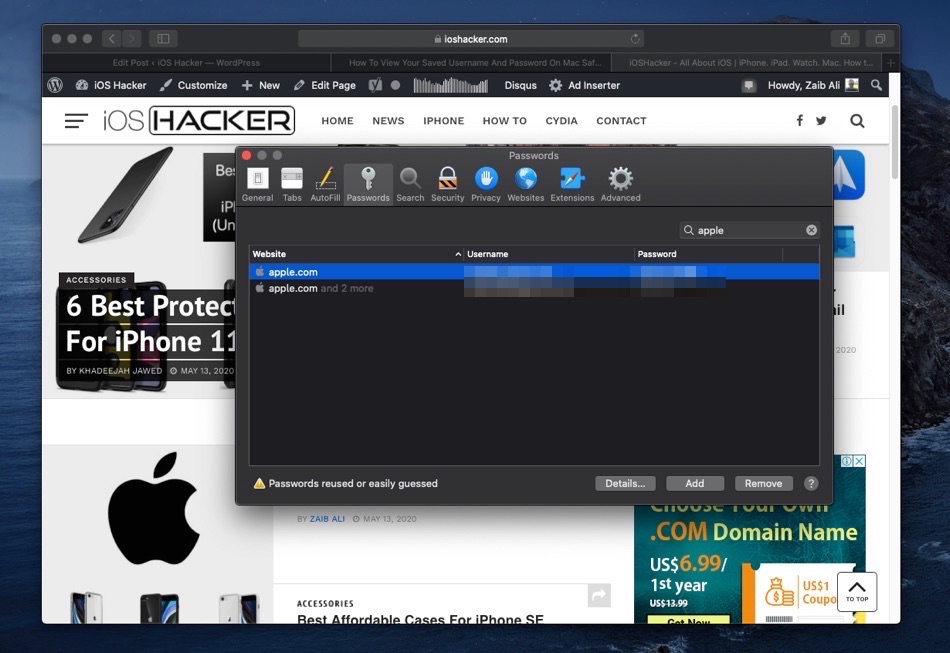Open the CYDIA navigation item
This screenshot has height=653, width=950.
(562, 121)
